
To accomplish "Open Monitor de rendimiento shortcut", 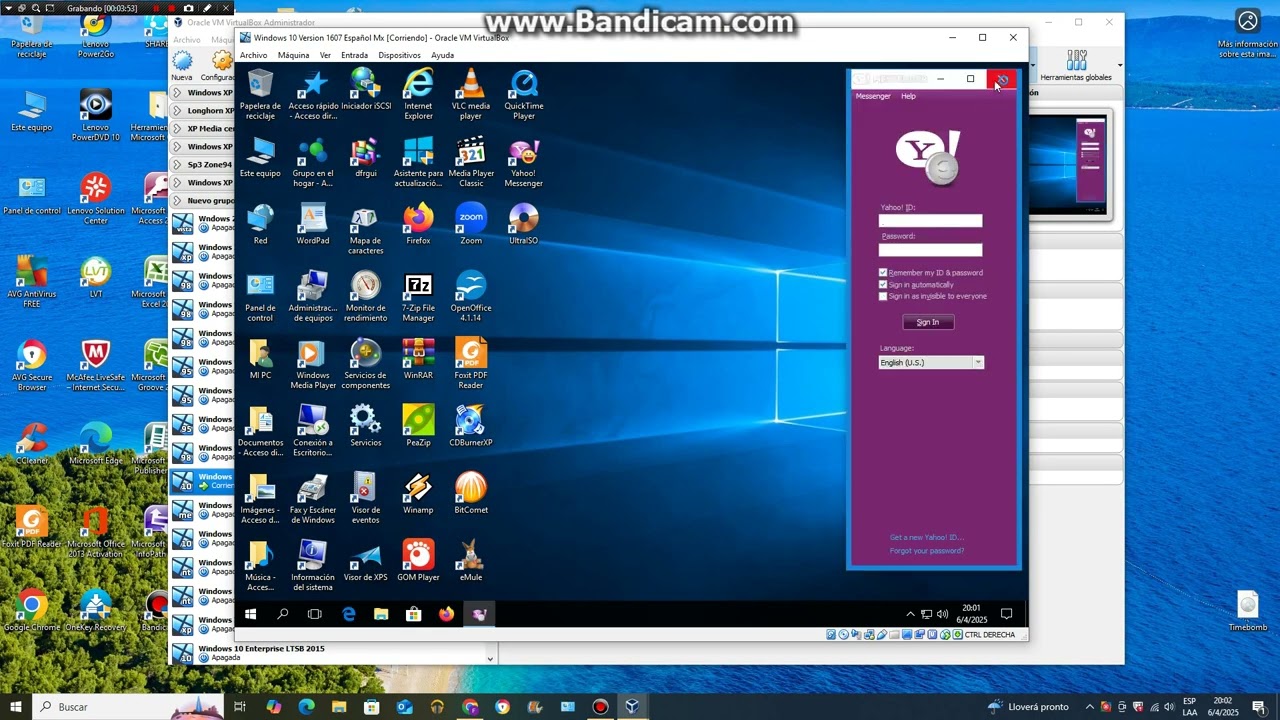I will click(365, 297).
